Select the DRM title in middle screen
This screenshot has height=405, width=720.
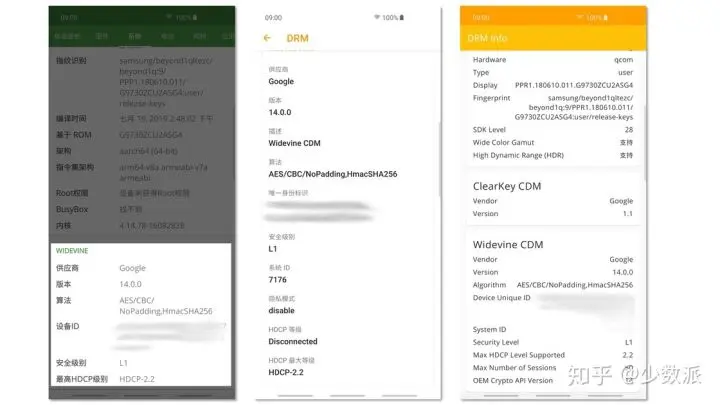coord(298,38)
